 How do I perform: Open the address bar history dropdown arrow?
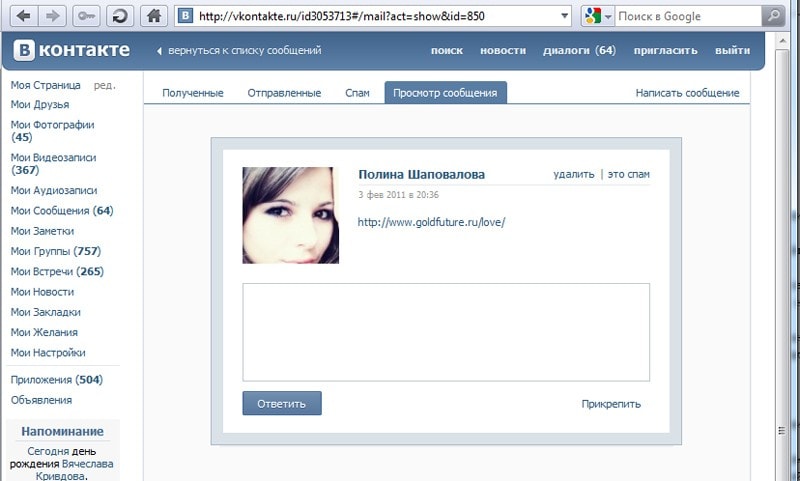click(x=564, y=16)
